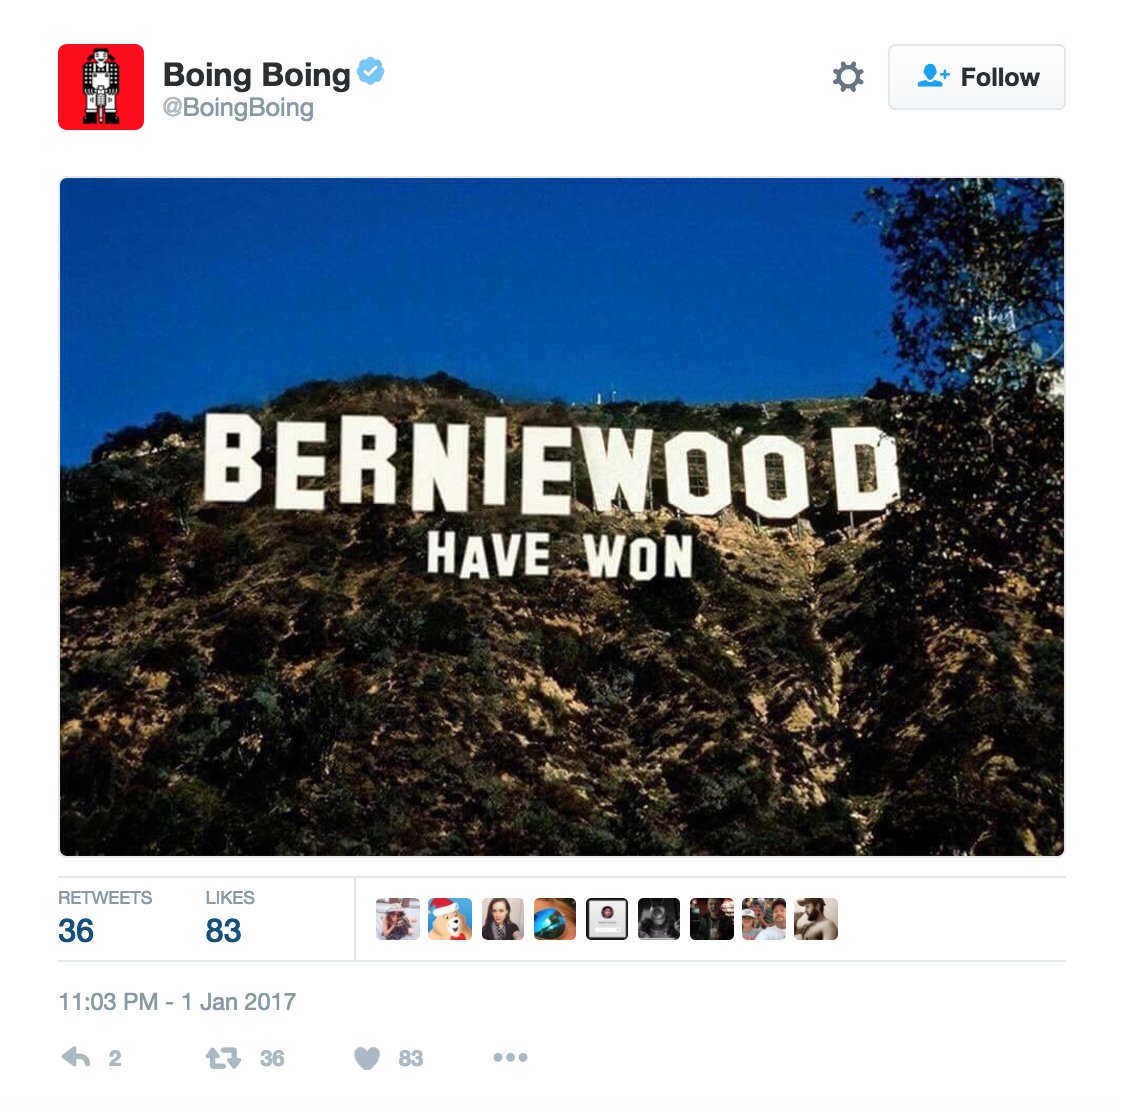The height and width of the screenshot is (1114, 1124).
Task: Click the reply arrow icon
Action: pyautogui.click(x=76, y=1057)
